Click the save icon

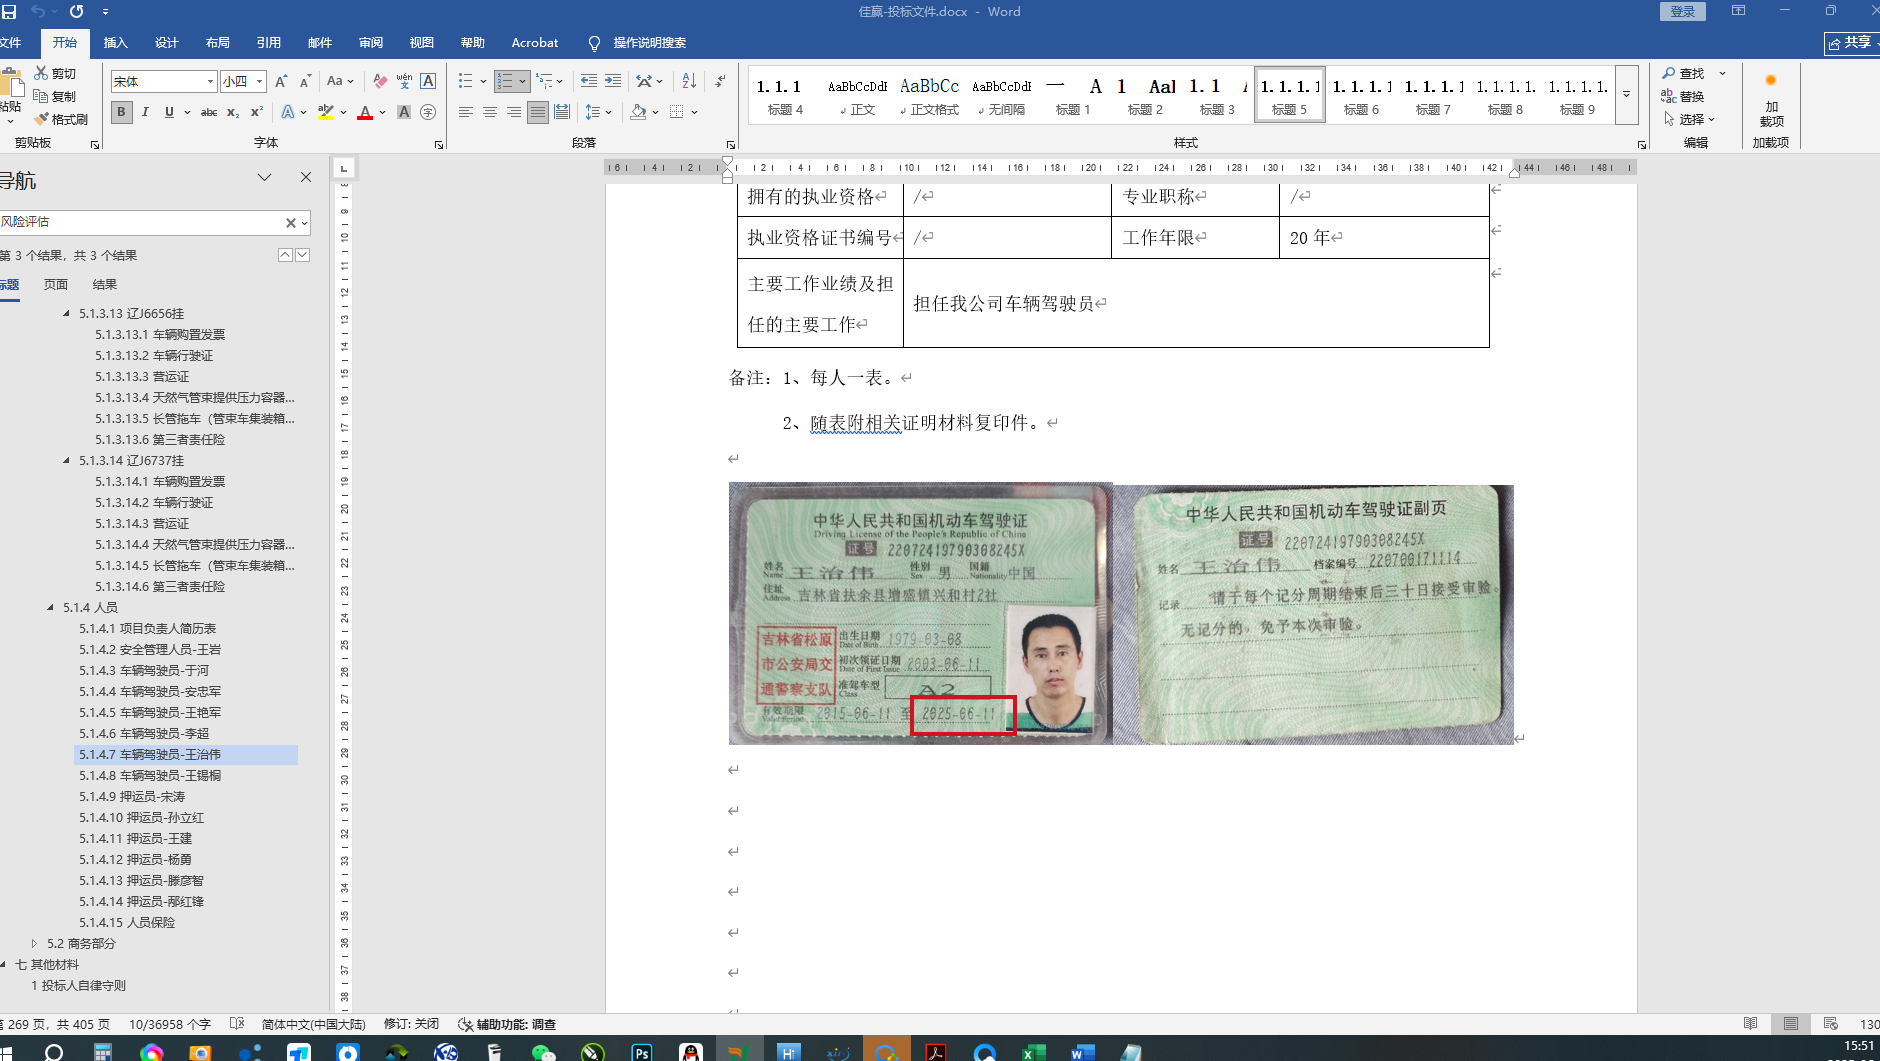point(9,11)
